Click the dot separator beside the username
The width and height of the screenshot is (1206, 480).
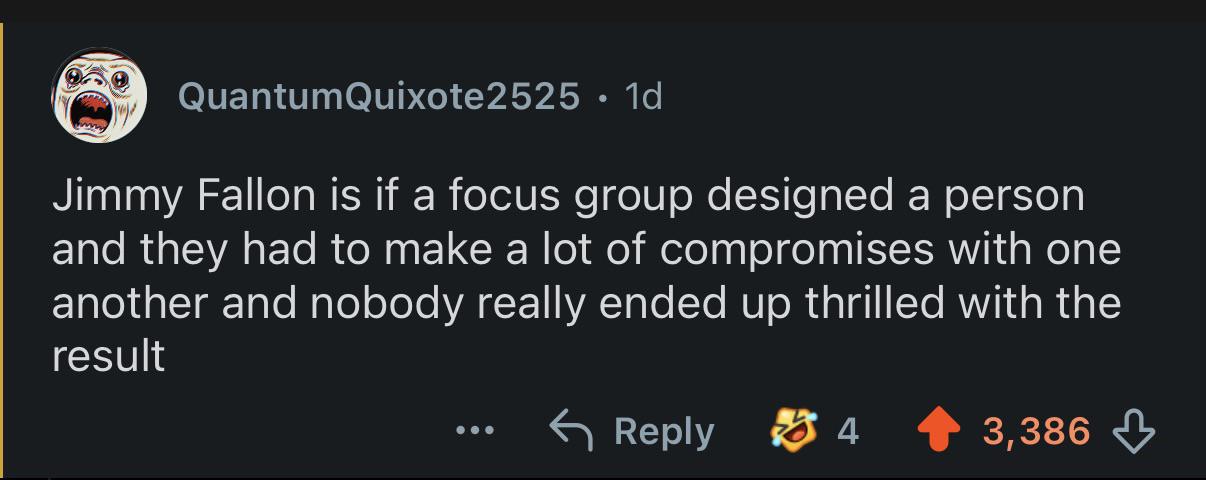click(x=601, y=97)
